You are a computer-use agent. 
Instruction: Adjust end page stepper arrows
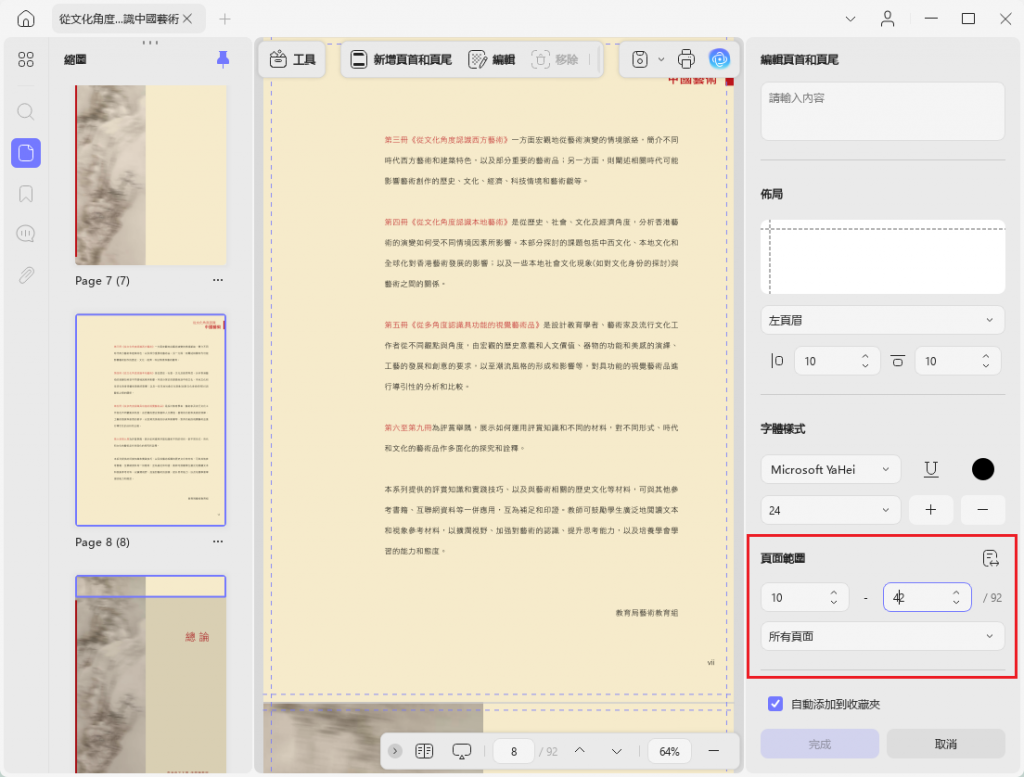click(x=956, y=597)
